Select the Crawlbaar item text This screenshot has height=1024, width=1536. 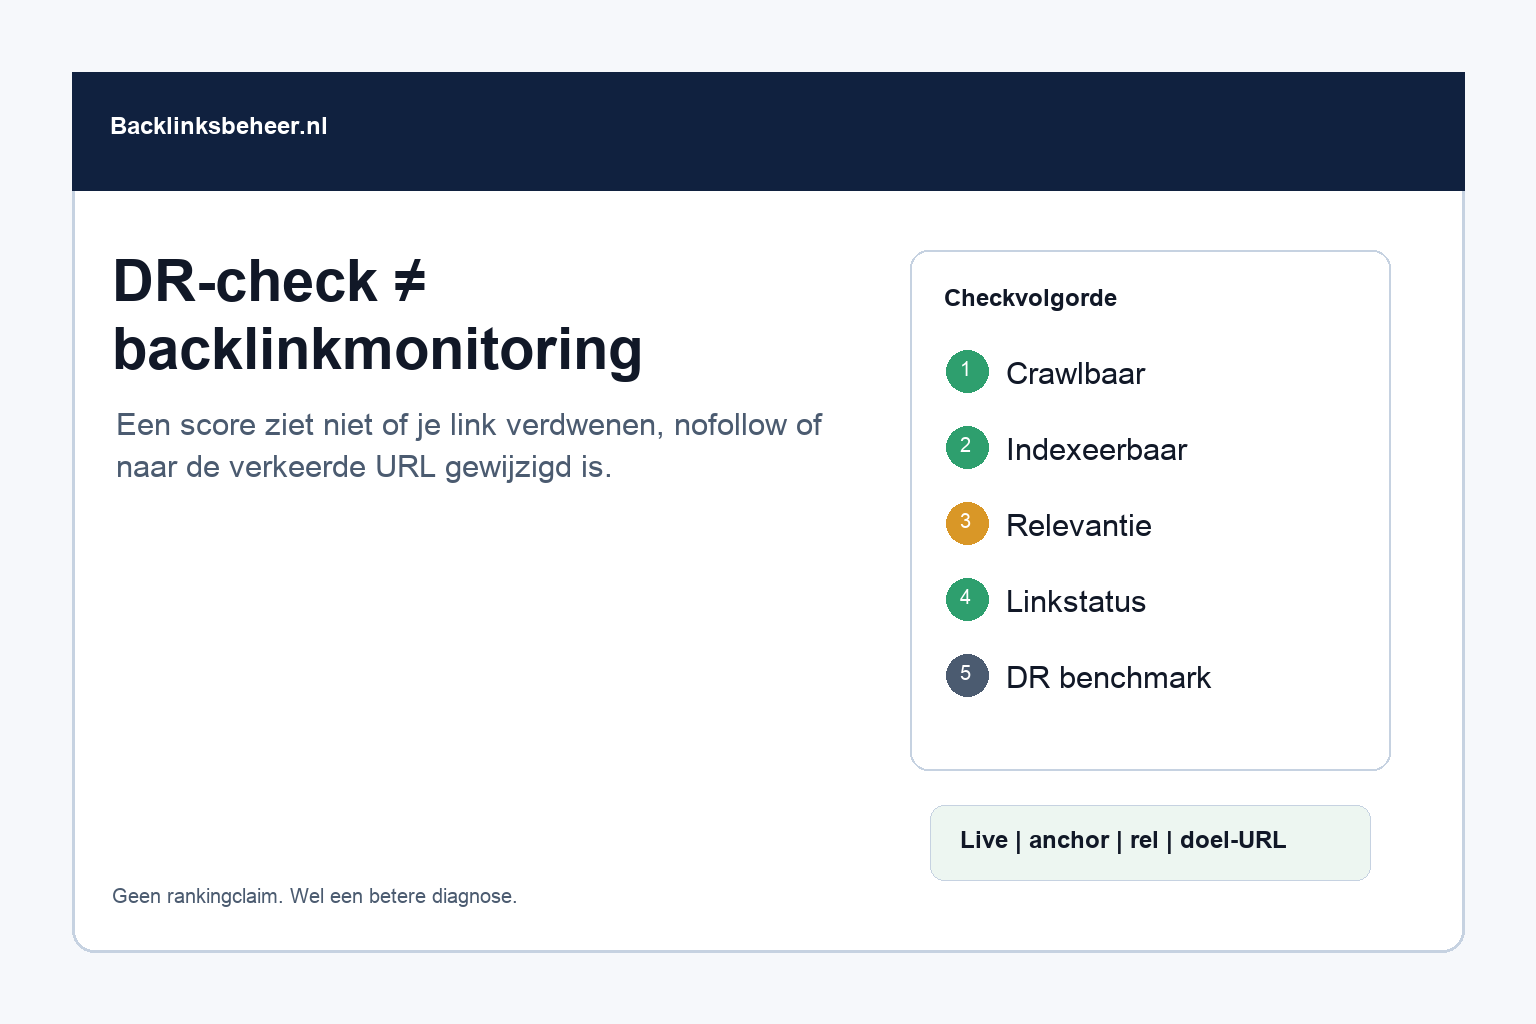1075,373
